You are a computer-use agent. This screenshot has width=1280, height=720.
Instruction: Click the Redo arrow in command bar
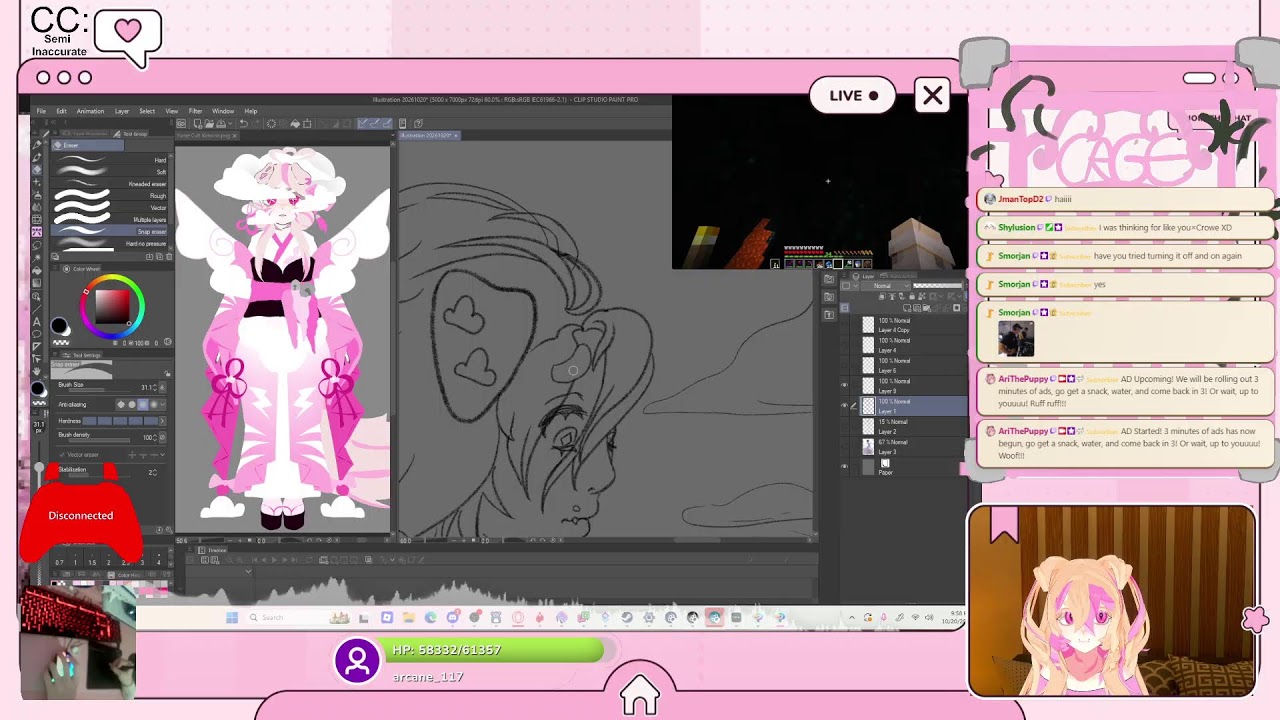[255, 124]
